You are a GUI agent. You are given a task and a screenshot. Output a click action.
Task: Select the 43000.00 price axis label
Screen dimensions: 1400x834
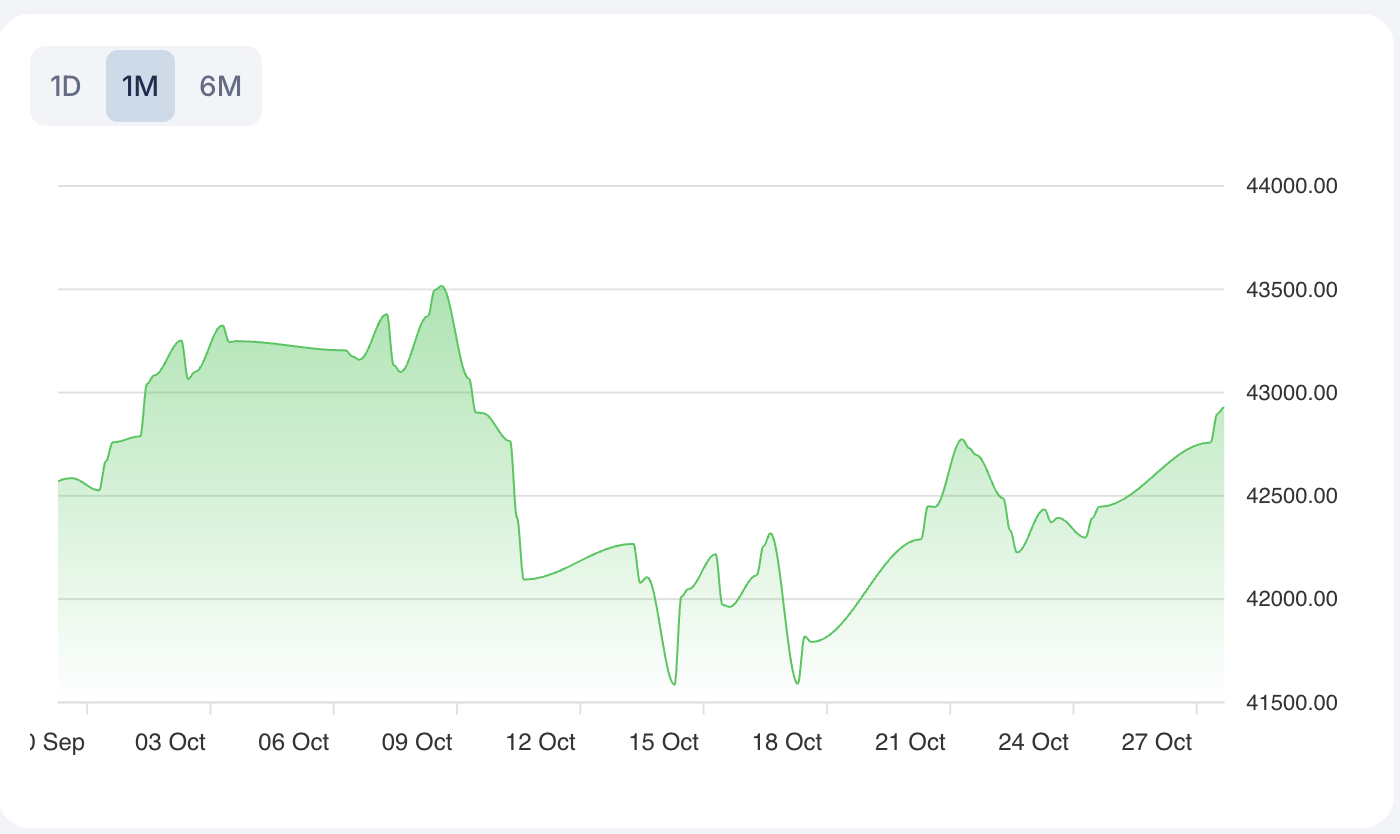[1292, 393]
